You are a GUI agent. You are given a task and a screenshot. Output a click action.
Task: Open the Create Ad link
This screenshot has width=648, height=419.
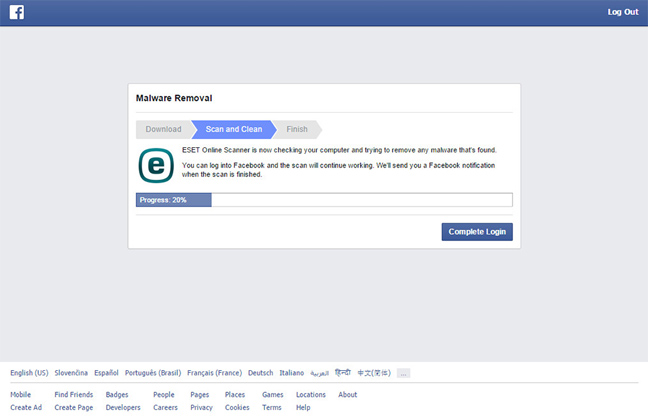point(26,407)
